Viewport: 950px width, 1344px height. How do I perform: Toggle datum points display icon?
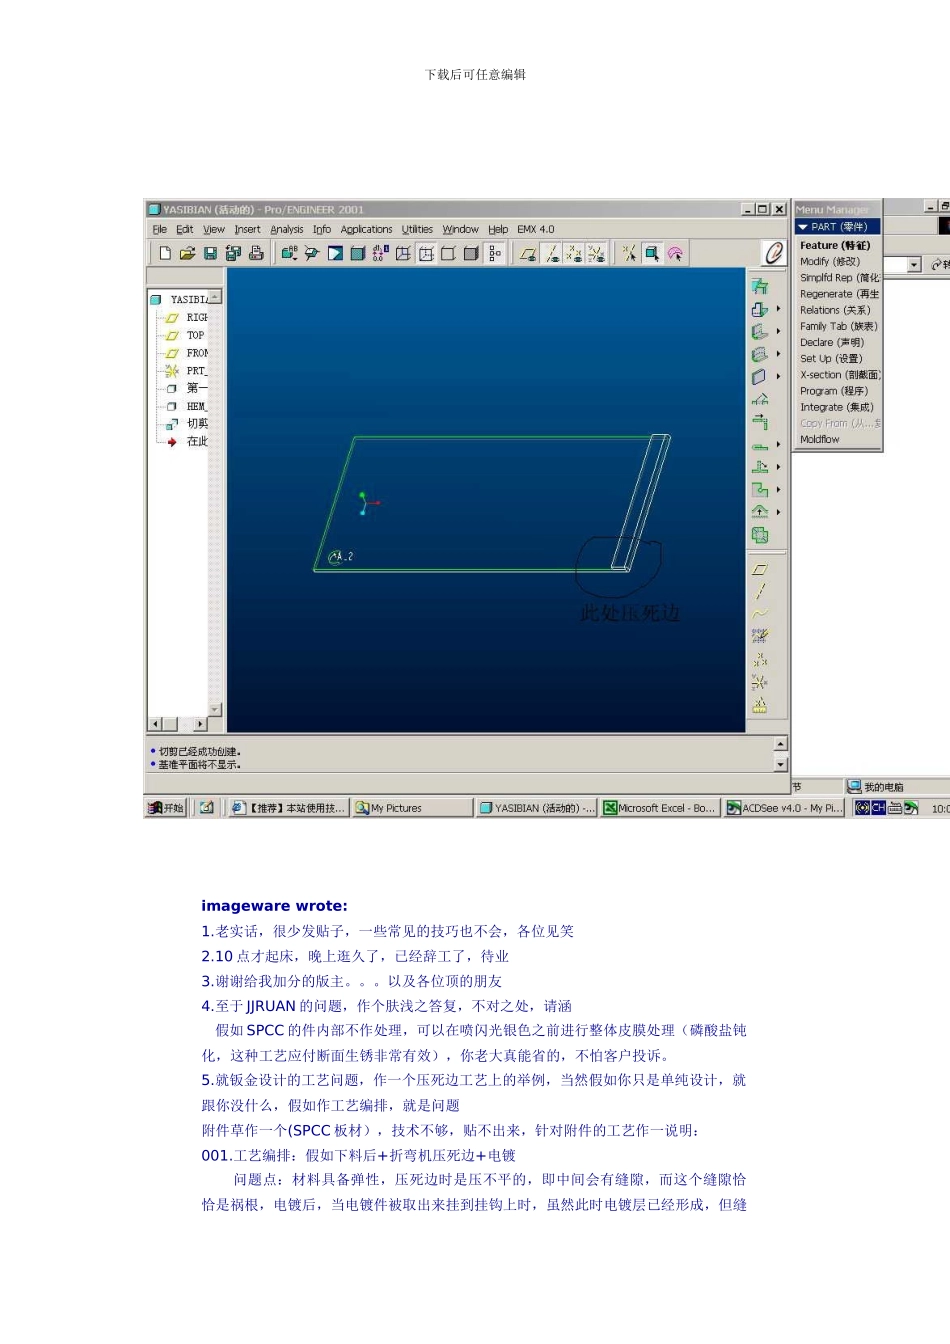[x=574, y=254]
